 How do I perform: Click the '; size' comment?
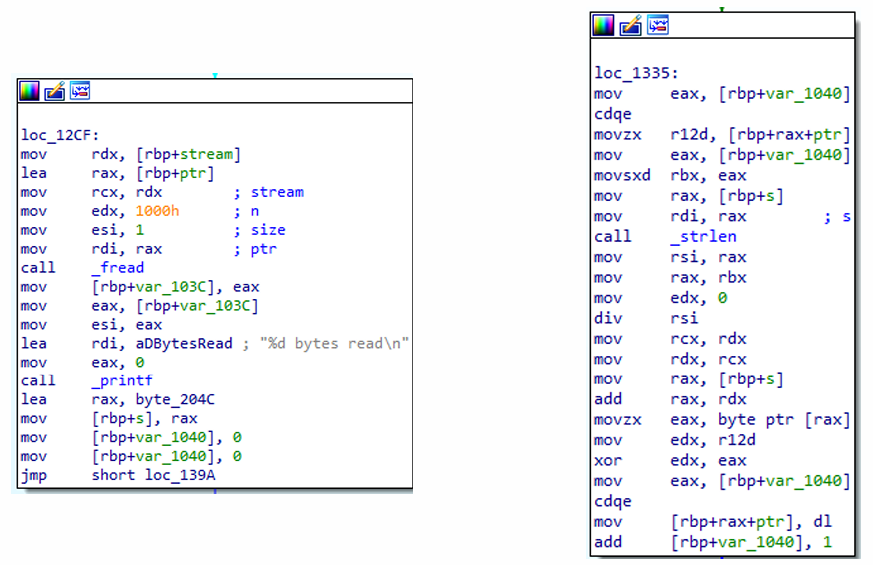[x=259, y=230]
